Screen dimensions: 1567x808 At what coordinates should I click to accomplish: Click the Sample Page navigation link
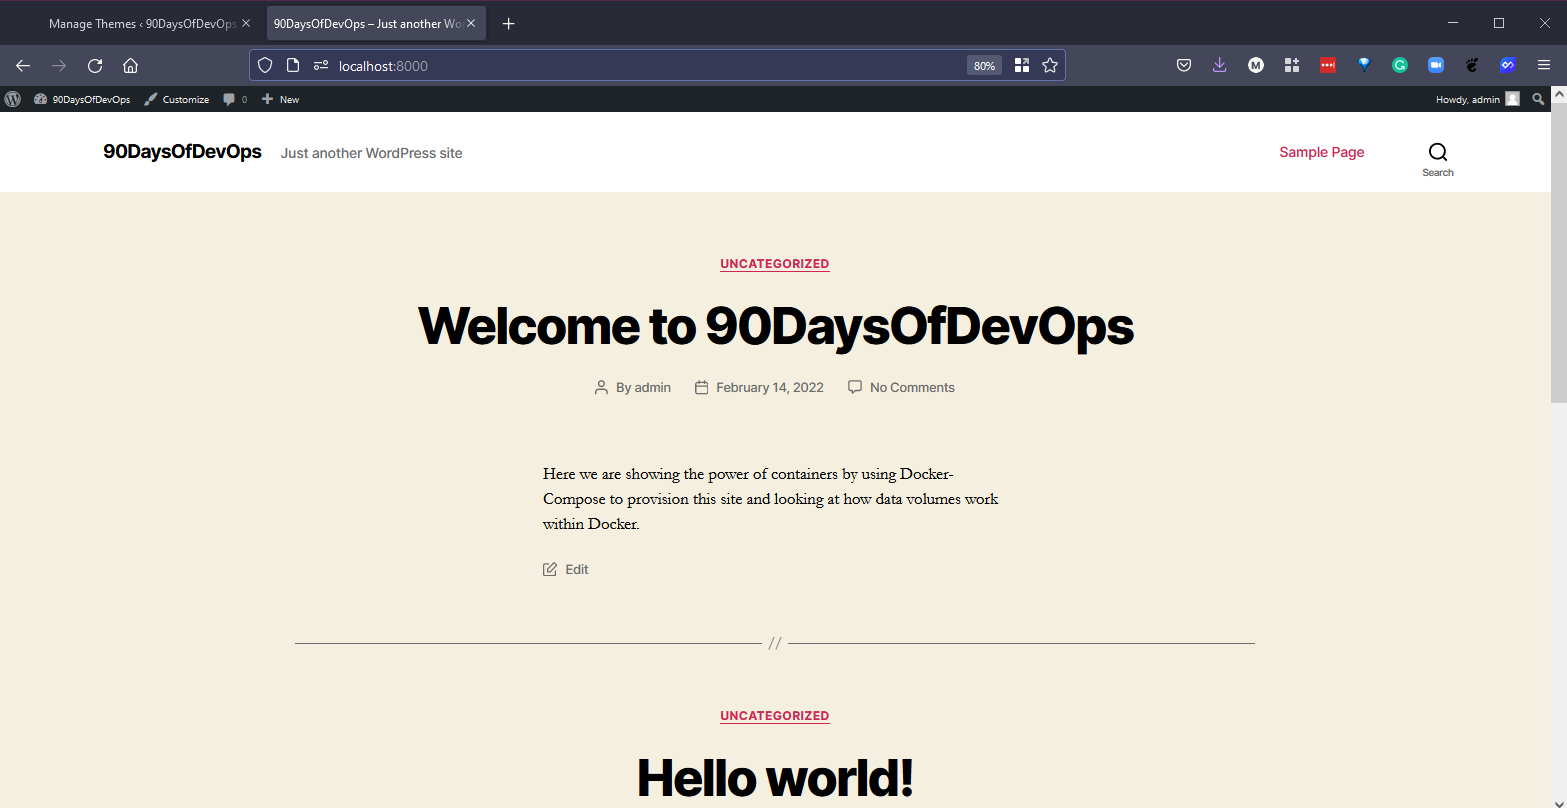tap(1321, 152)
